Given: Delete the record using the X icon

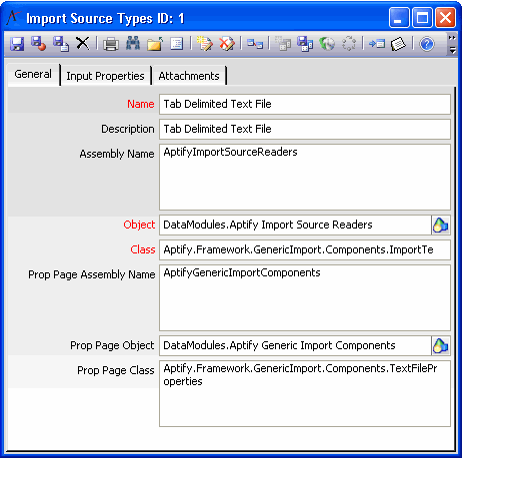Looking at the screenshot, I should coord(83,44).
